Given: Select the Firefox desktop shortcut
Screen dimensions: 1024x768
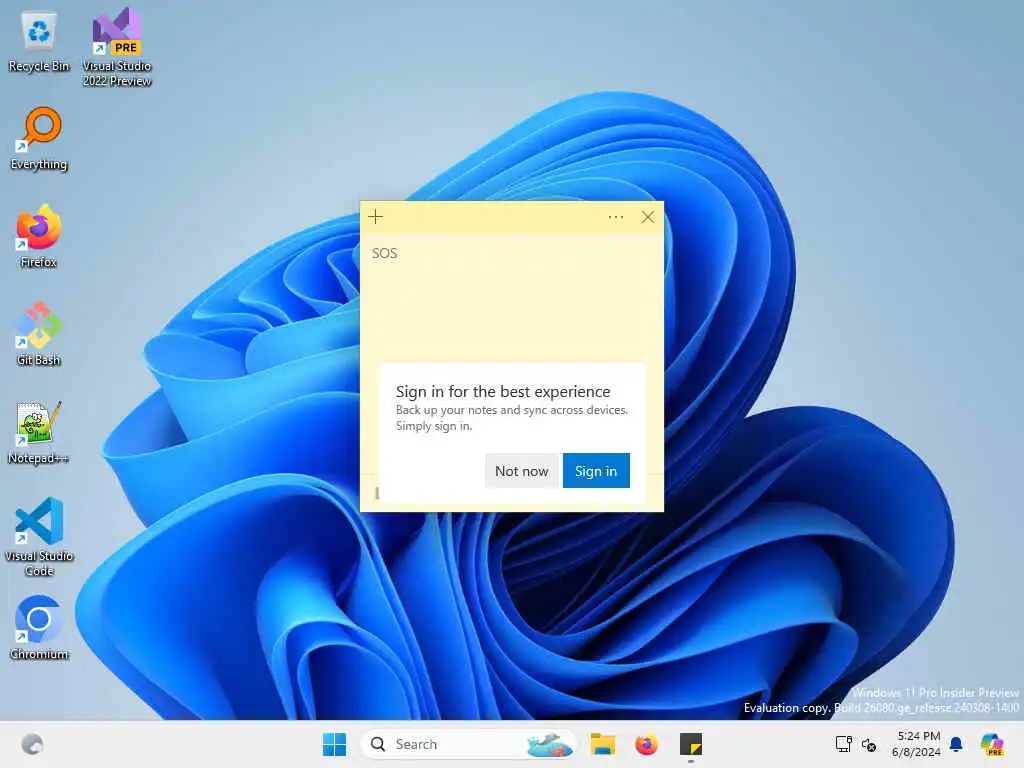Looking at the screenshot, I should 39,237.
